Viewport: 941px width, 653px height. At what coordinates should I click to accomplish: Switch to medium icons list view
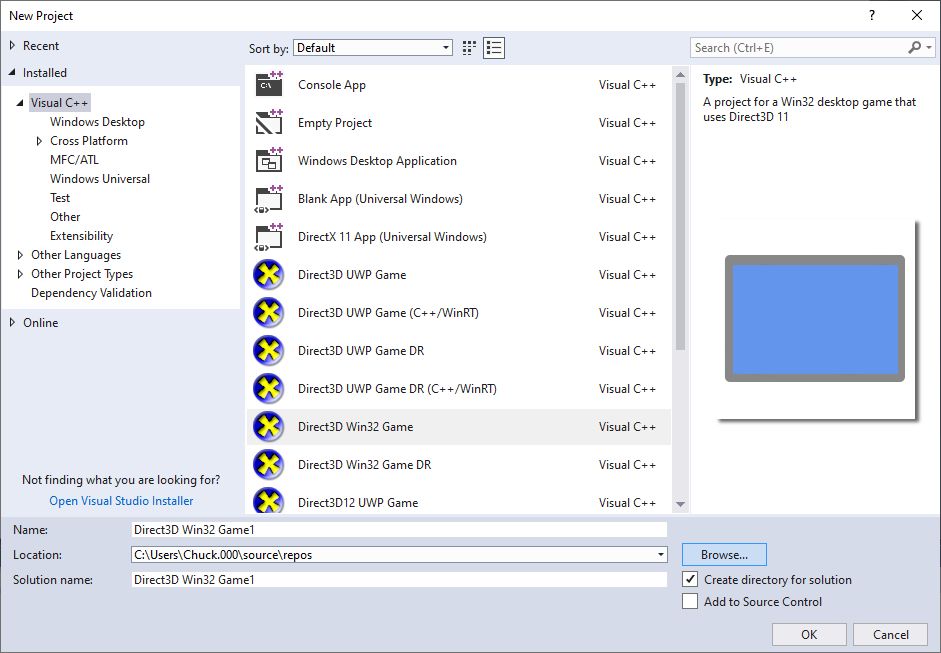(x=494, y=48)
